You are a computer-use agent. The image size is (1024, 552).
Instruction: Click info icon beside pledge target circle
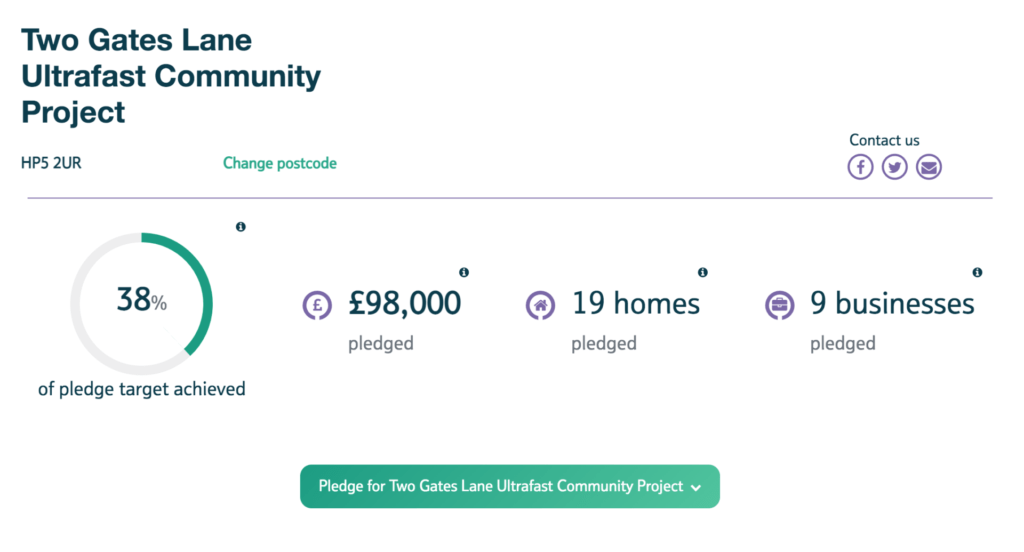[x=240, y=227]
